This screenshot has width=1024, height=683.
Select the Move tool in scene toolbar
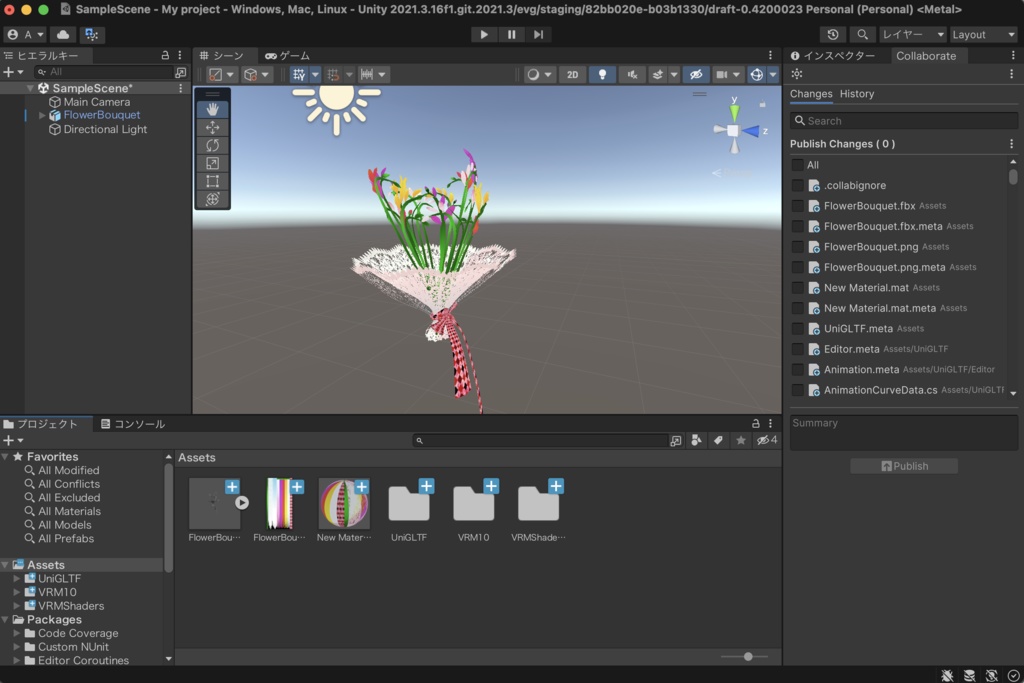pos(212,128)
